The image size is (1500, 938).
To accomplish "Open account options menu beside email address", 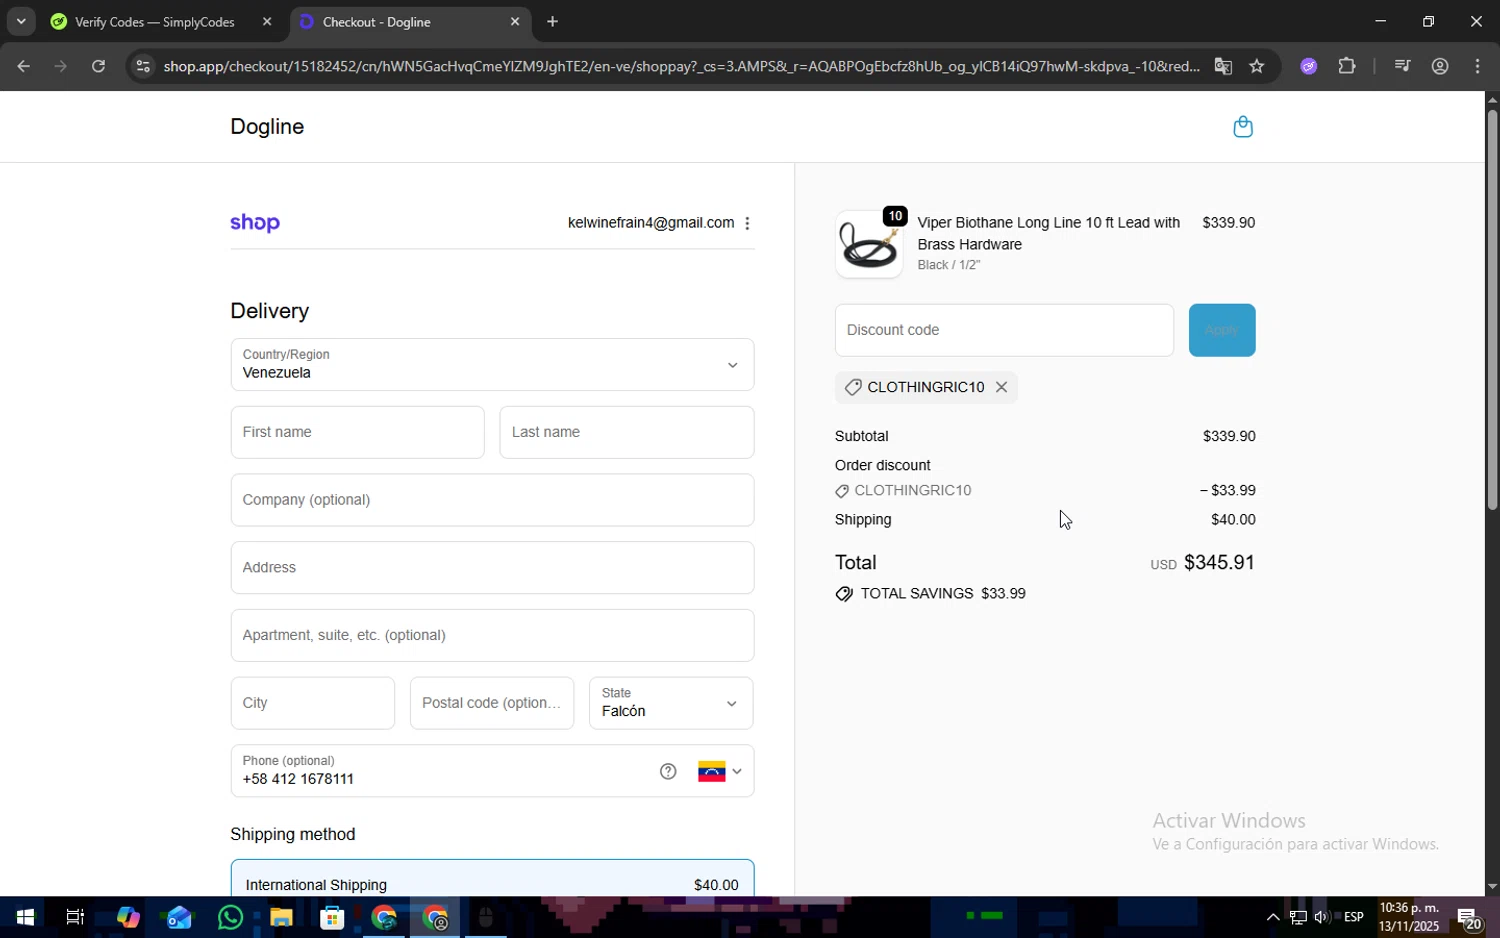I will [x=747, y=223].
